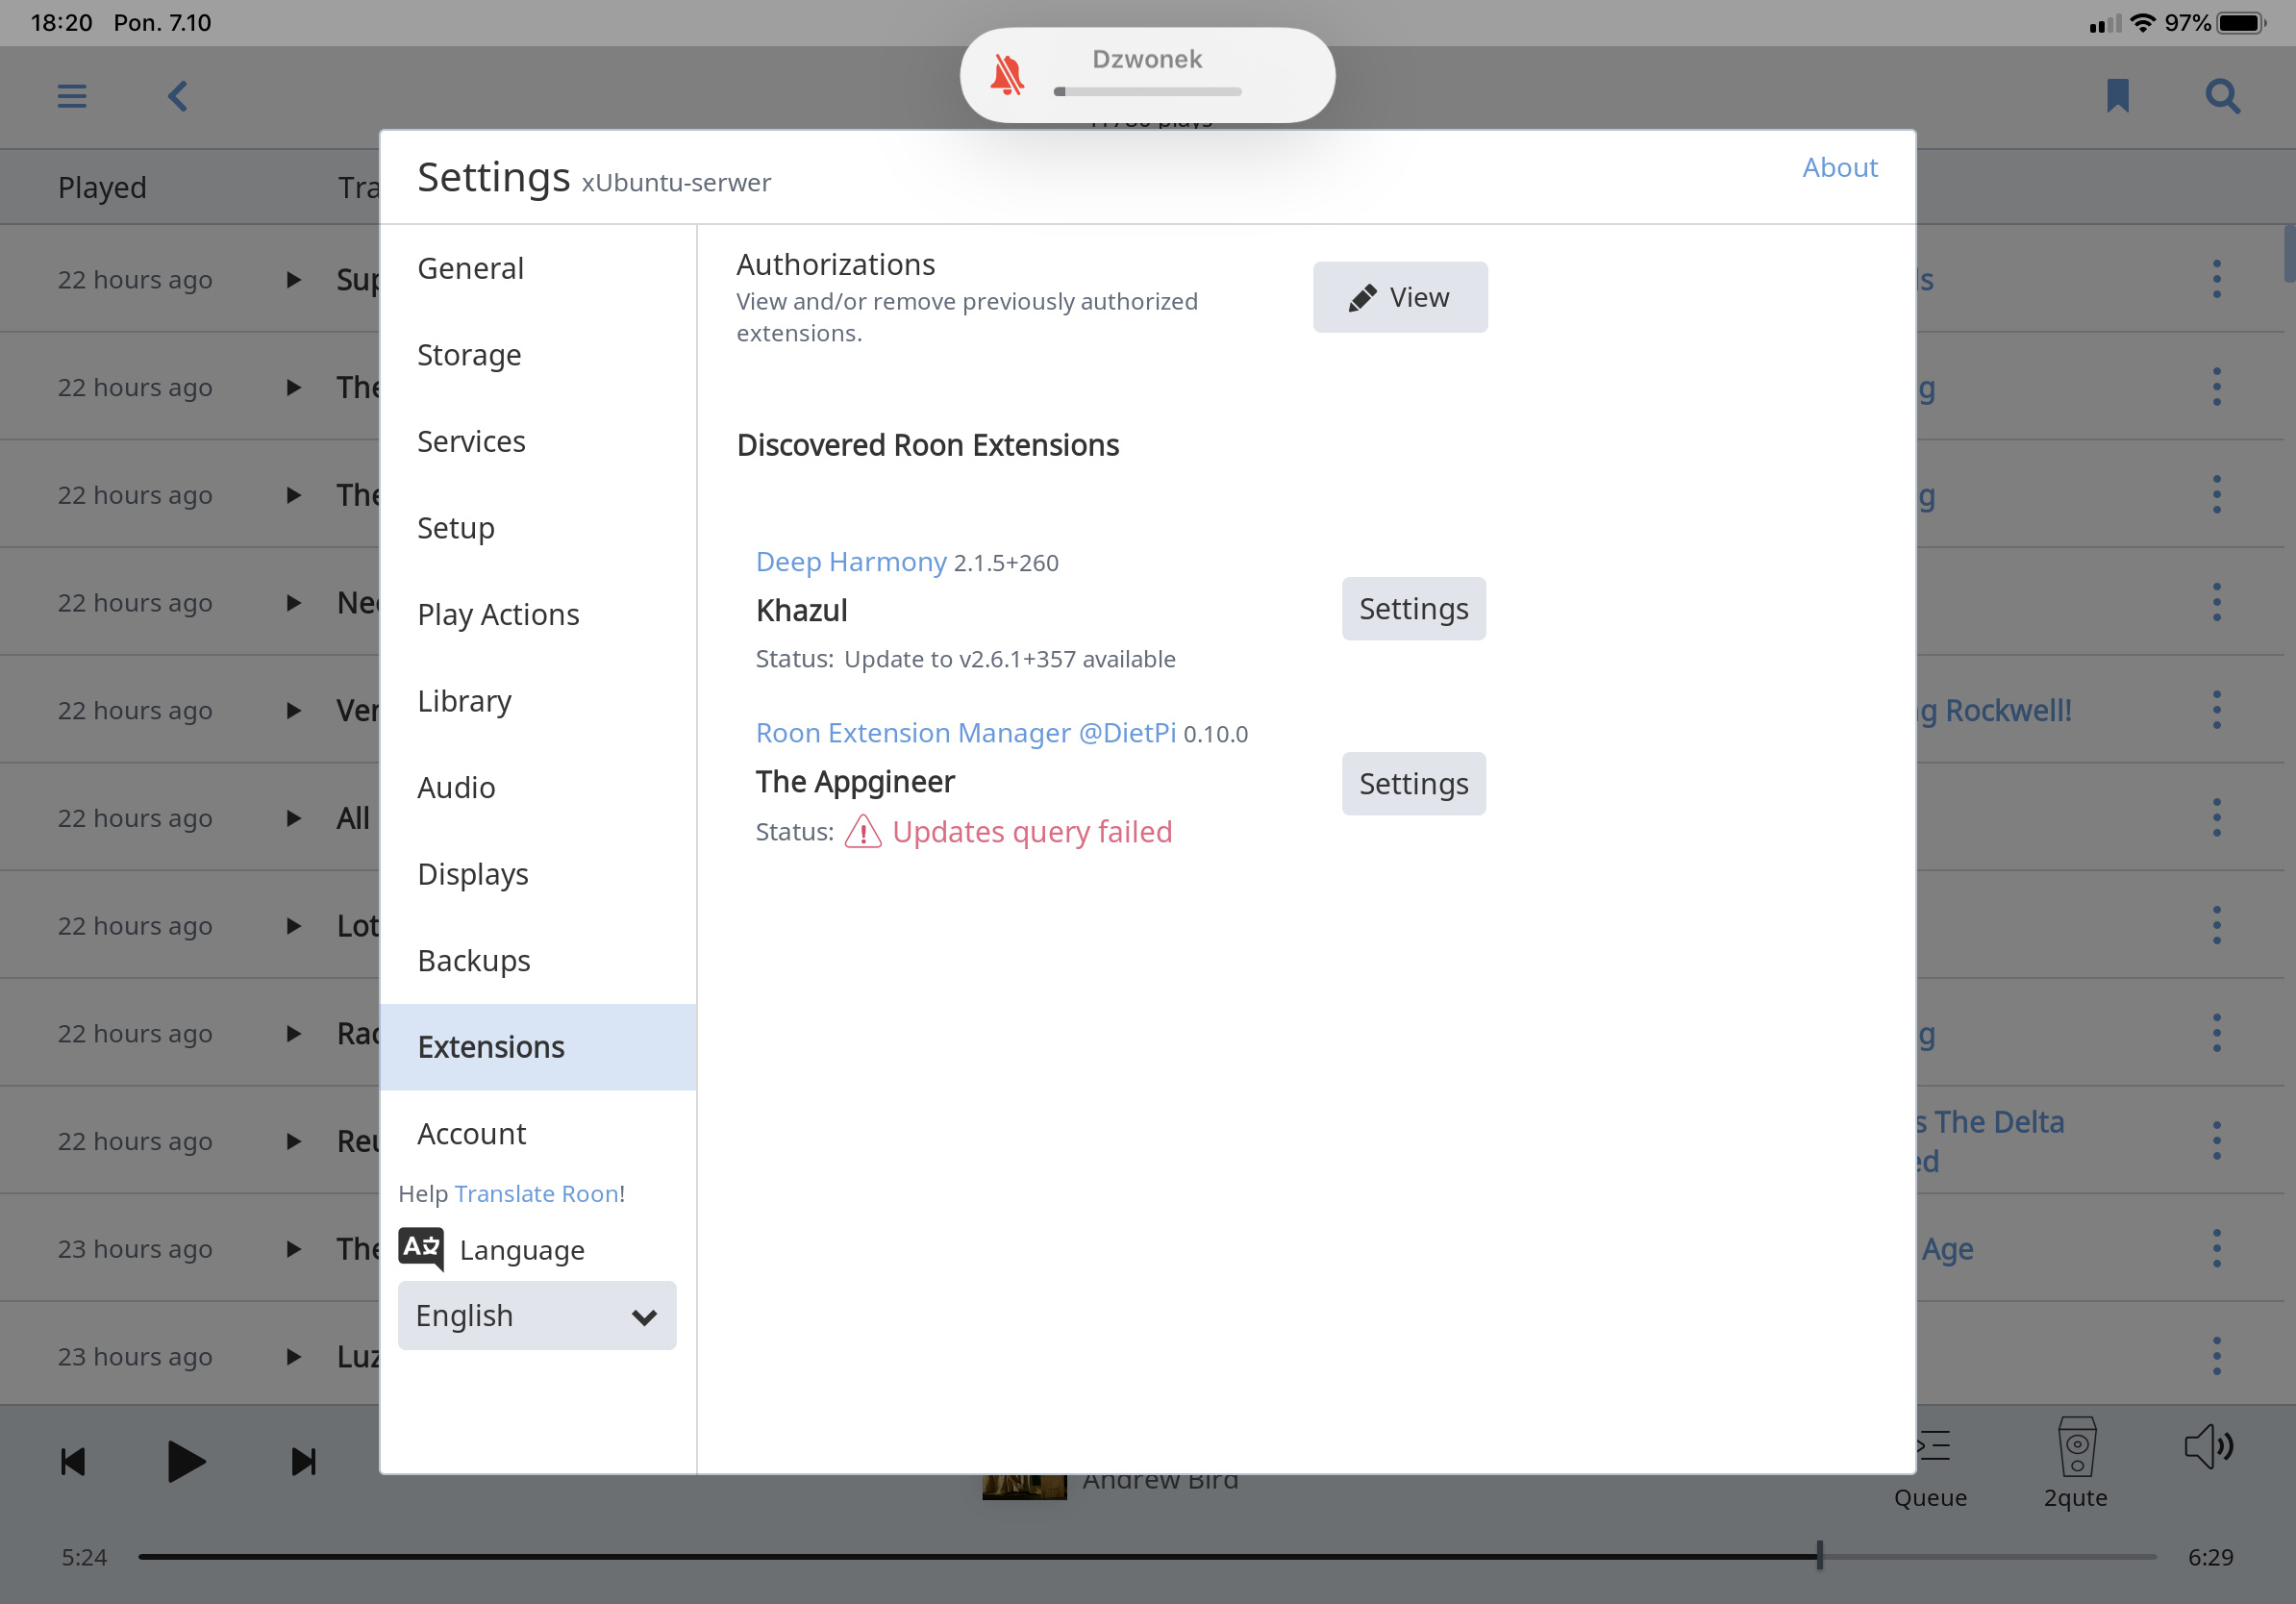Click the Update to v2.6.1+357 available status

(x=1009, y=659)
